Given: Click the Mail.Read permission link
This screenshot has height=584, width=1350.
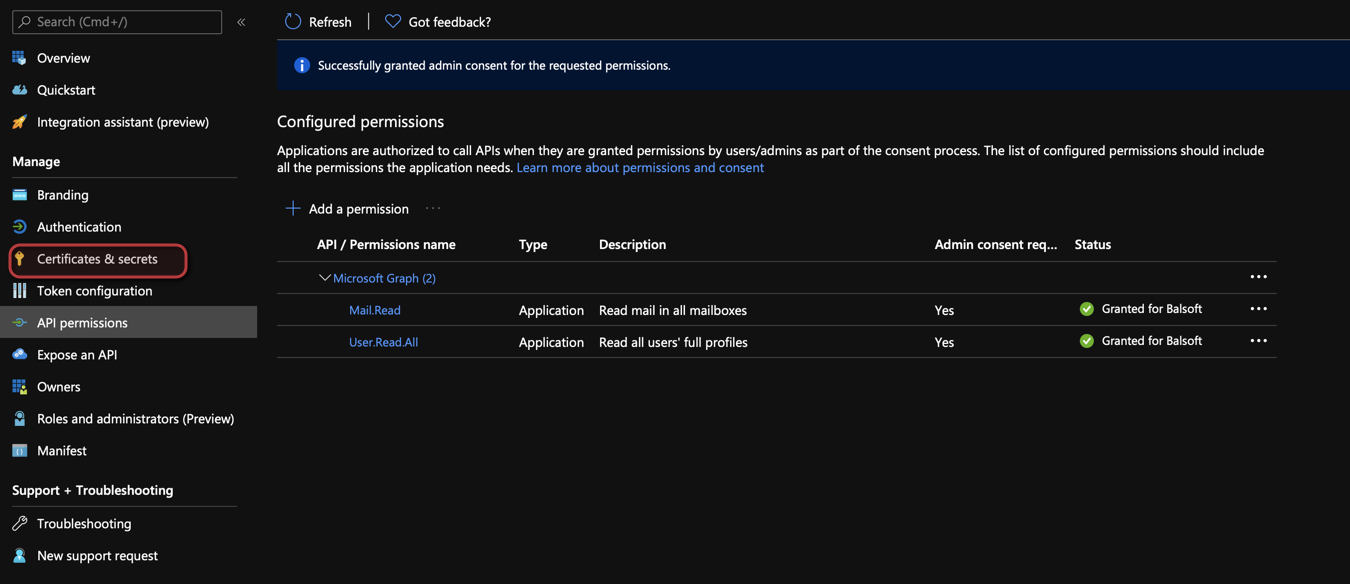Looking at the screenshot, I should [x=375, y=310].
